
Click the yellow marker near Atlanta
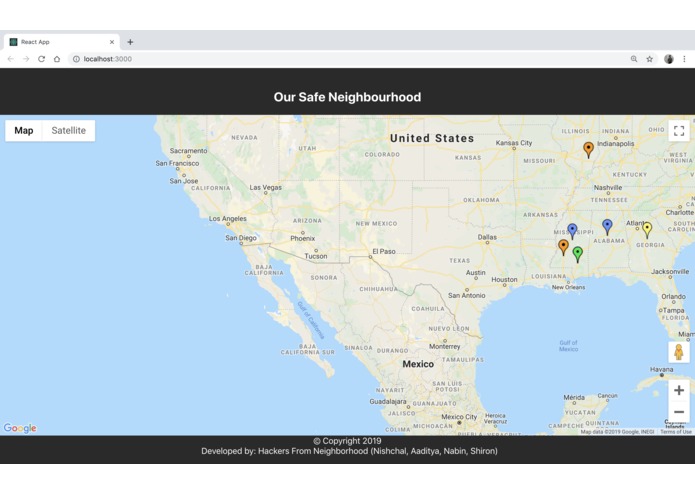point(647,229)
